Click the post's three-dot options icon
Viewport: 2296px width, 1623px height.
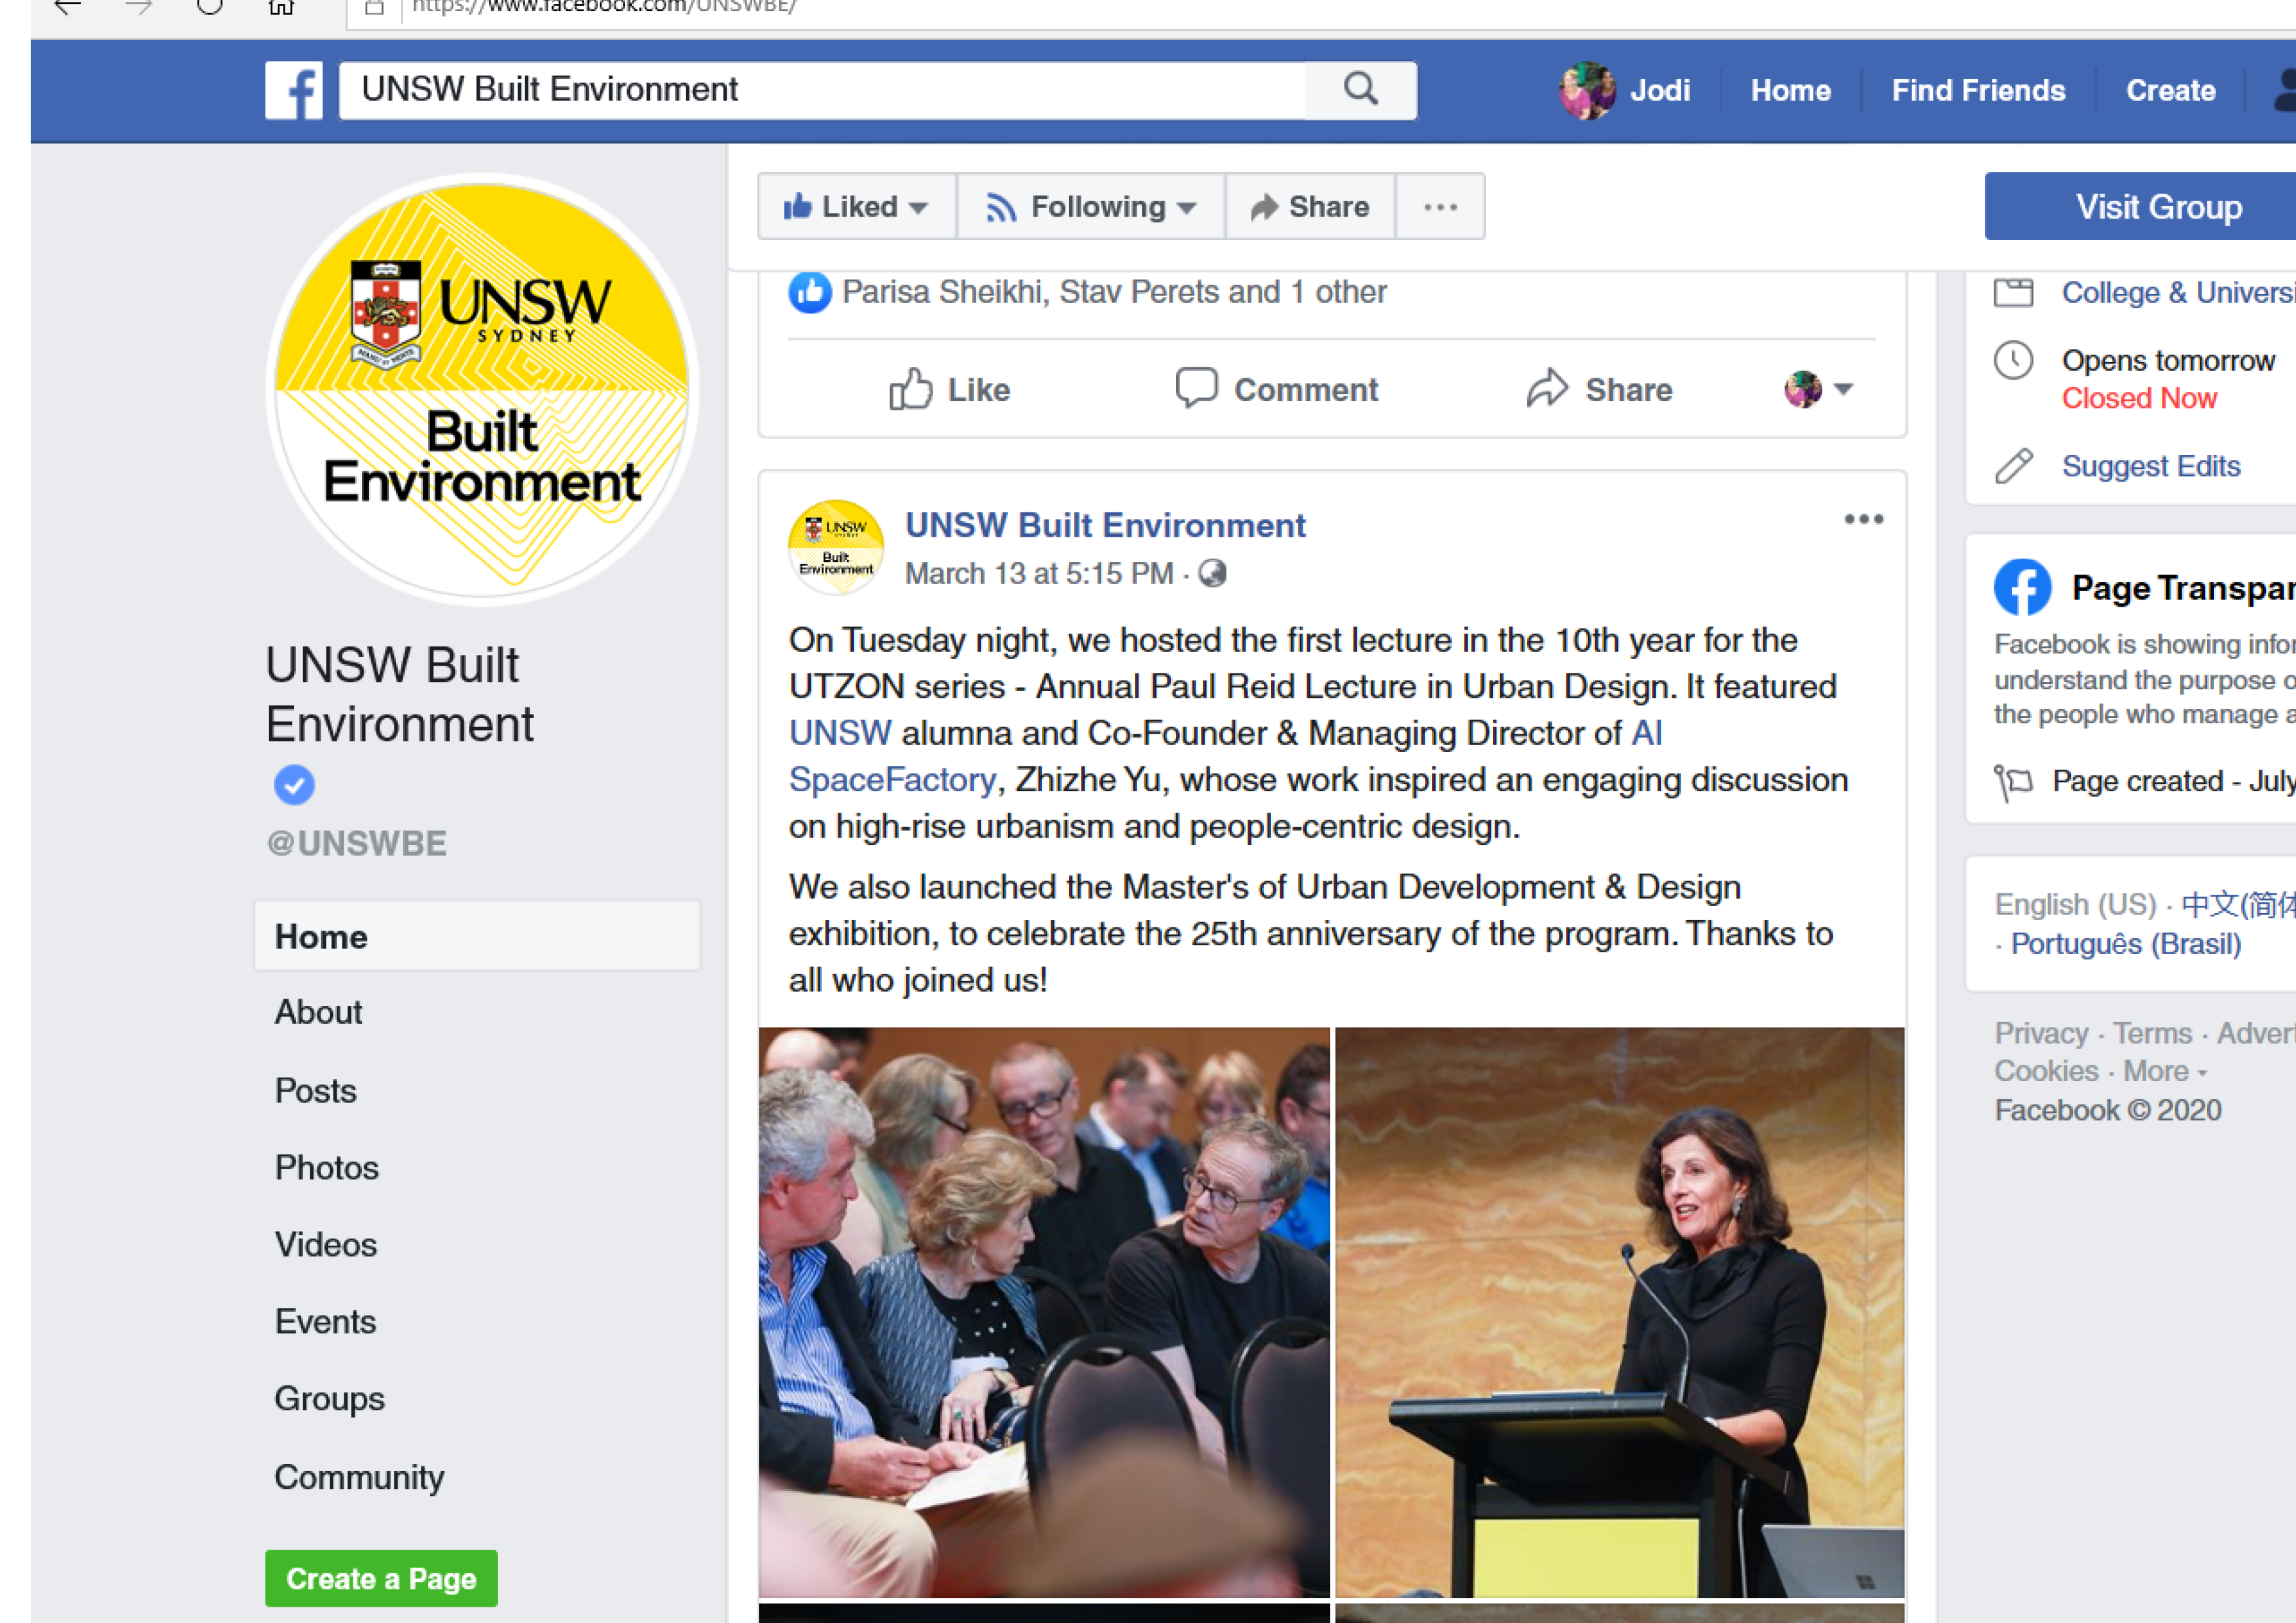coord(1863,519)
